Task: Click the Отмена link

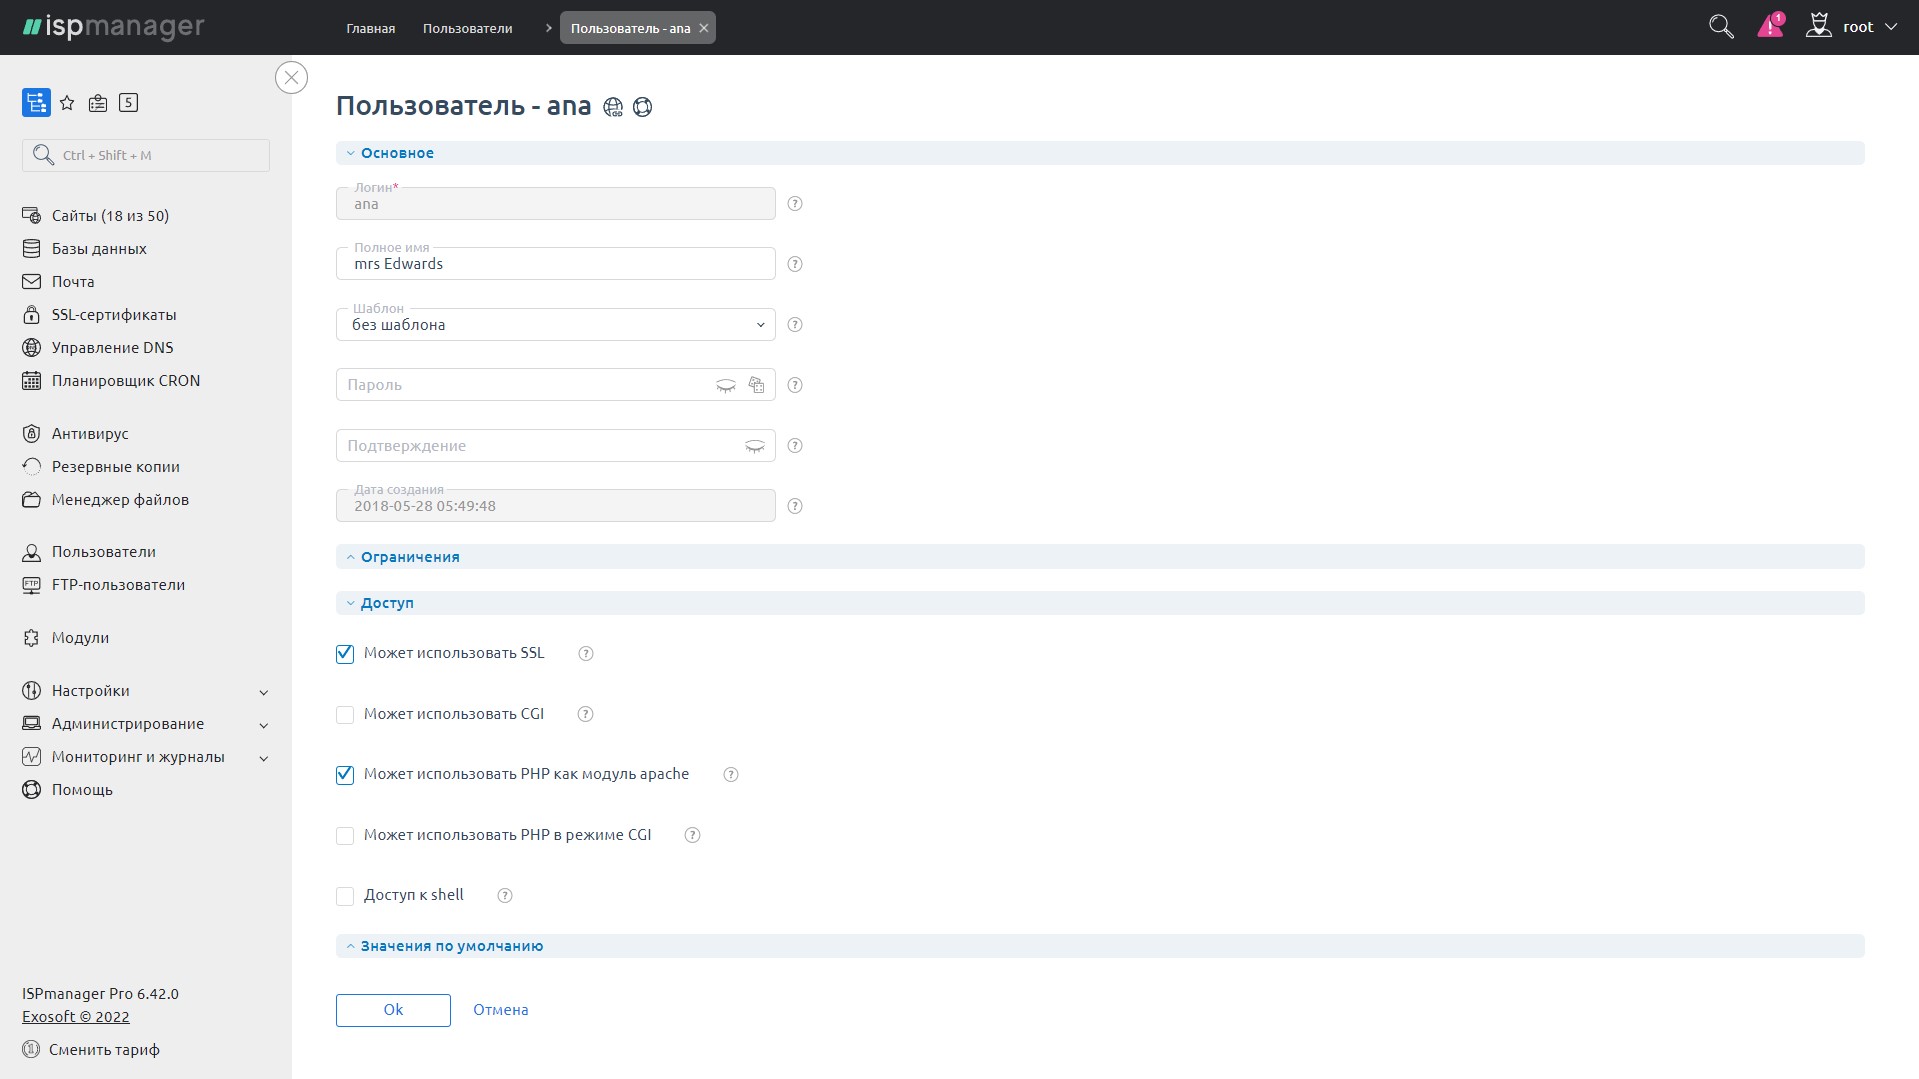Action: (x=500, y=1010)
